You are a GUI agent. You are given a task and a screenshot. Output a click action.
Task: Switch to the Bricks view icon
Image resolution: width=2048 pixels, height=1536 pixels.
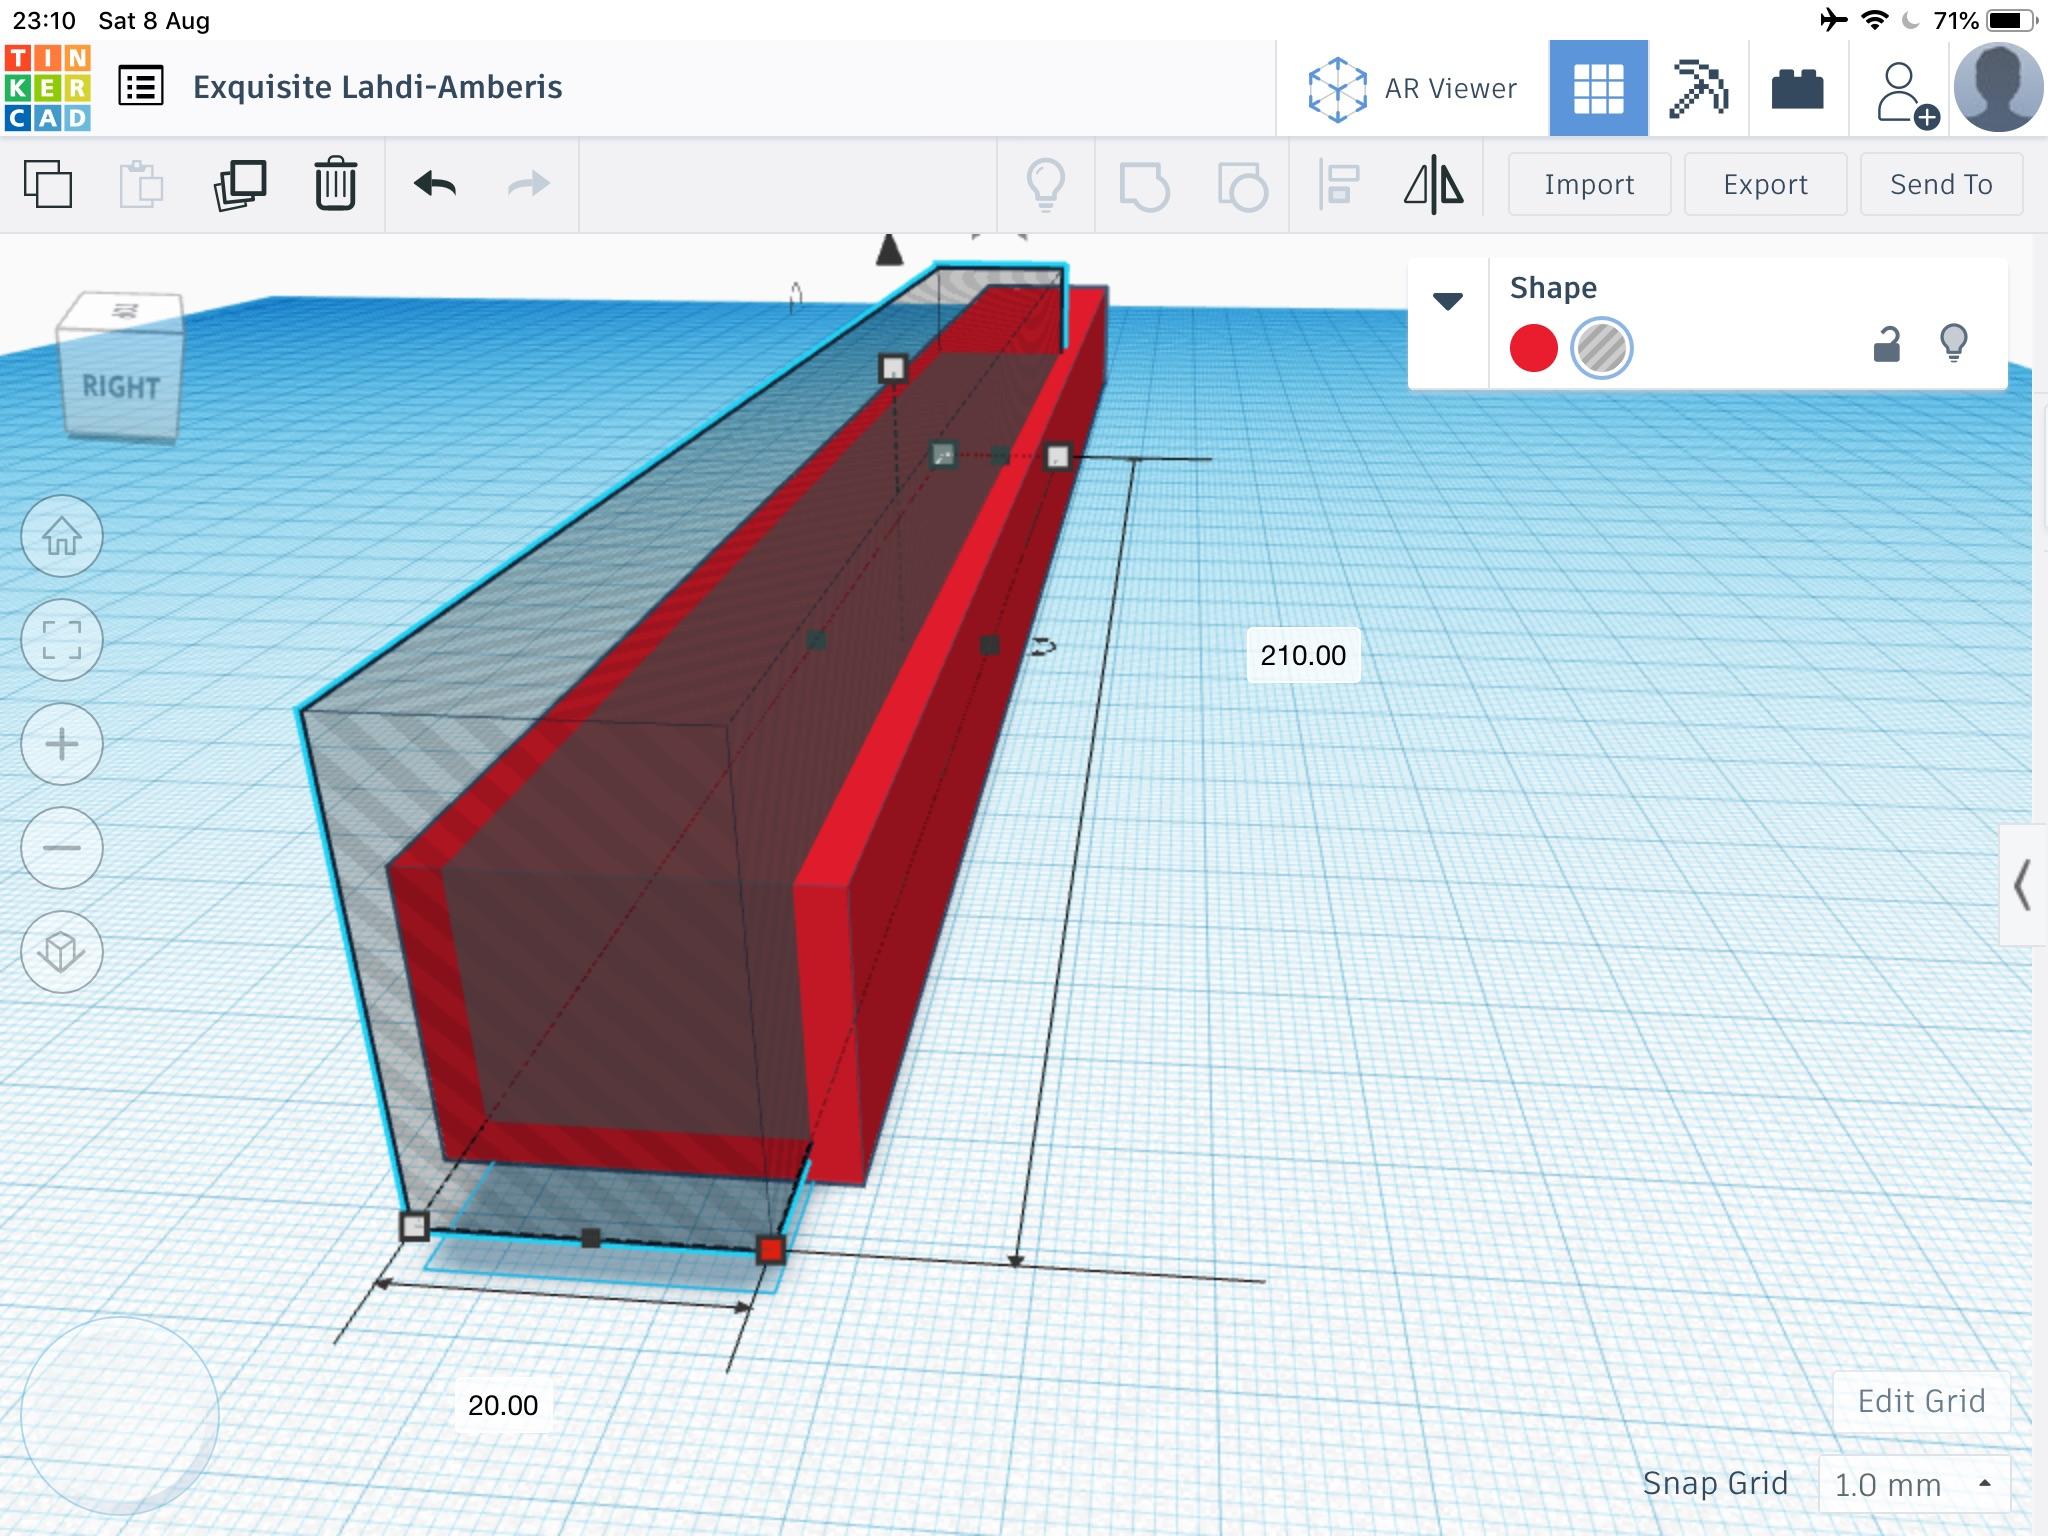1797,89
